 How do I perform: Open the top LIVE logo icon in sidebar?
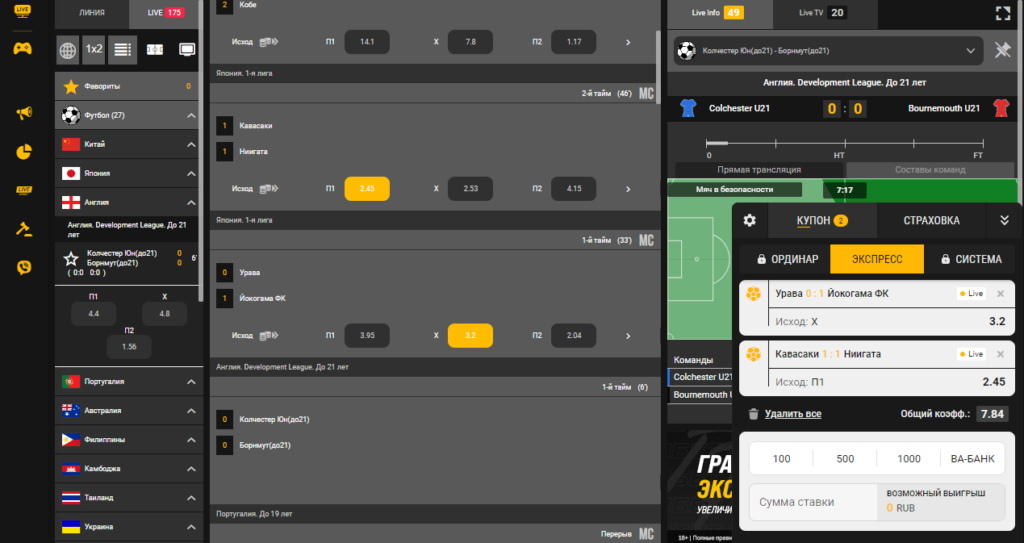pyautogui.click(x=23, y=10)
